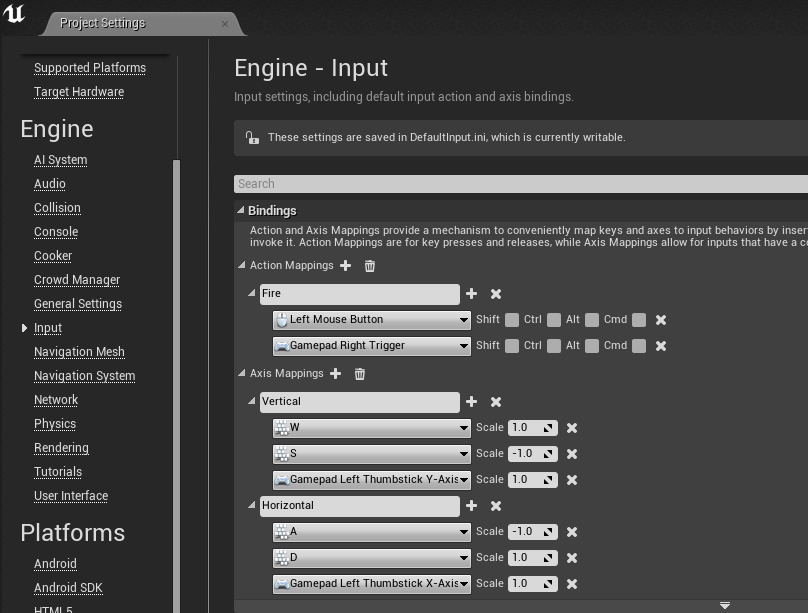The width and height of the screenshot is (808, 613).
Task: Click inside the Search settings field
Action: [x=400, y=183]
